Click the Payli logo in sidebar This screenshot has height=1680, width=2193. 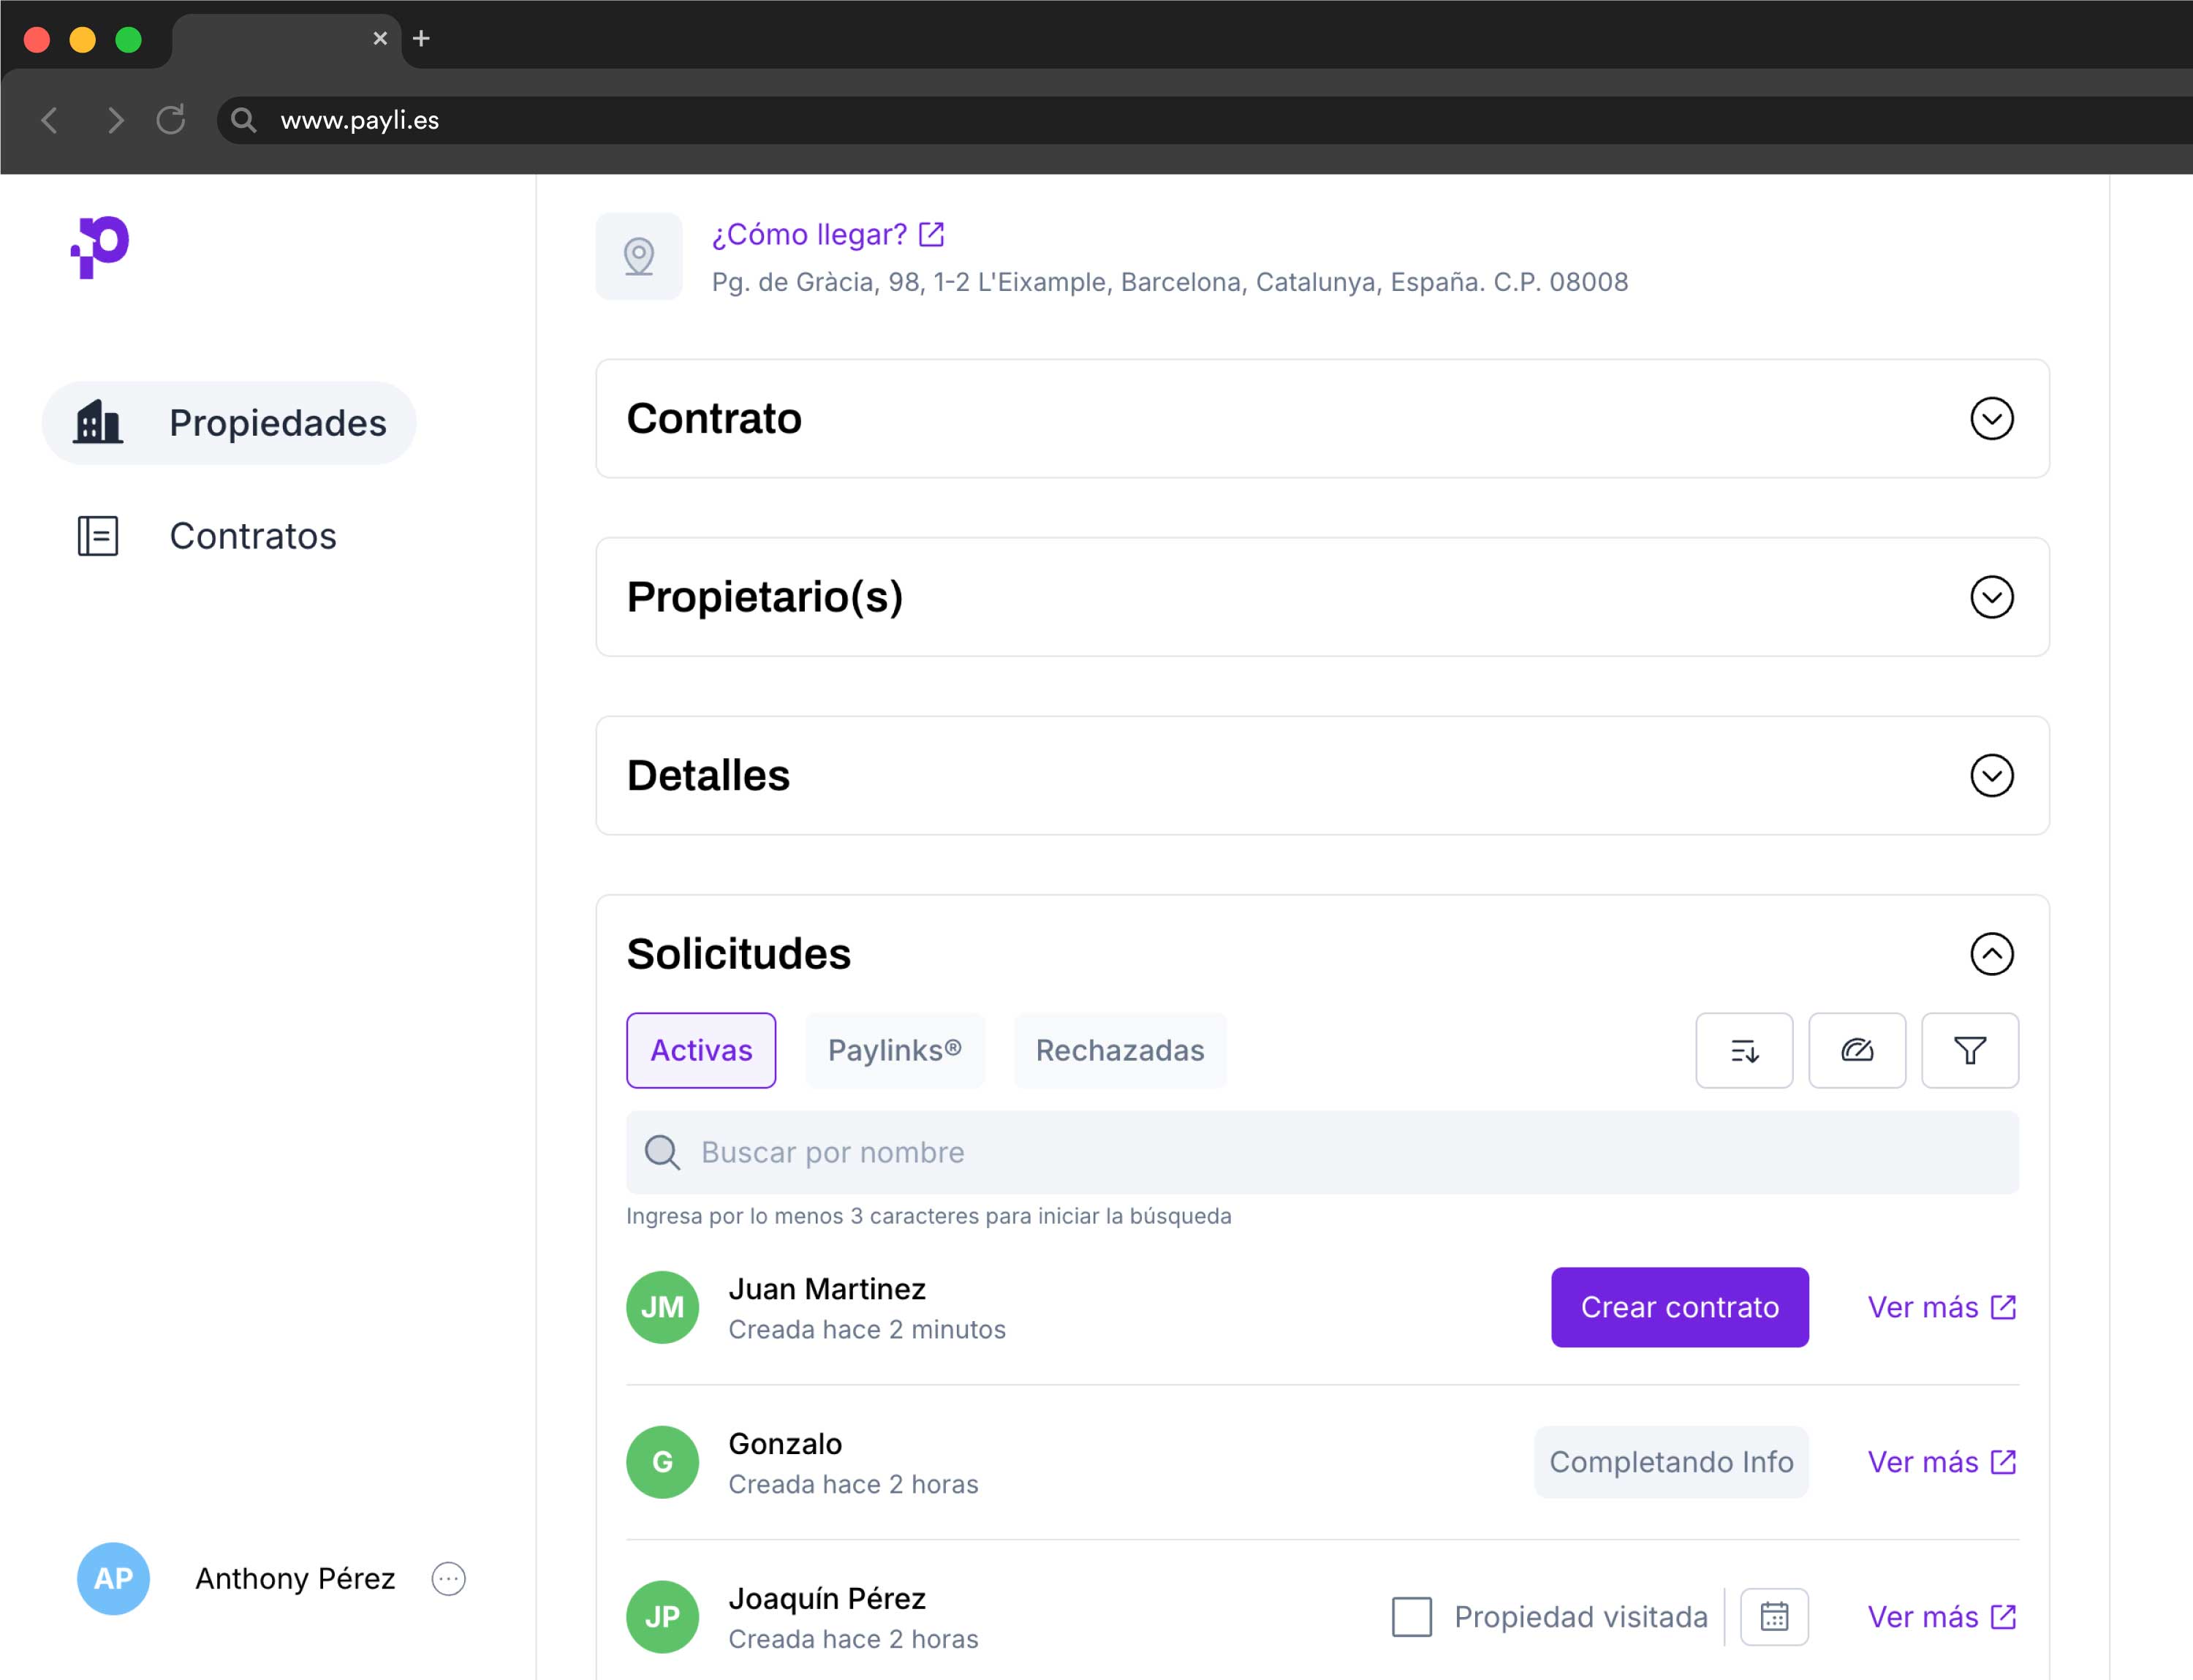point(101,246)
